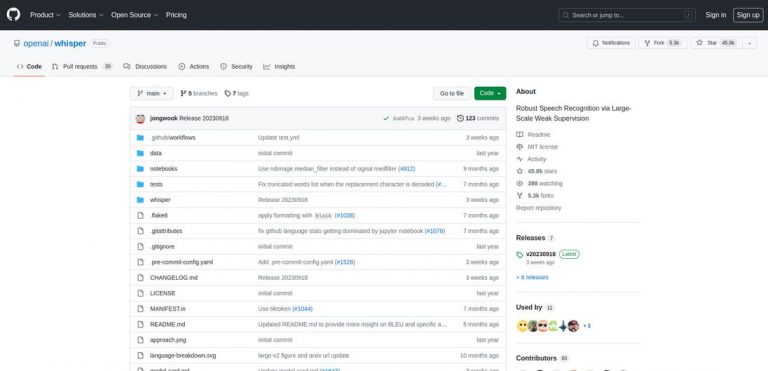This screenshot has height=371, width=768.
Task: Click the .gitattributes file icon
Action: (141, 231)
